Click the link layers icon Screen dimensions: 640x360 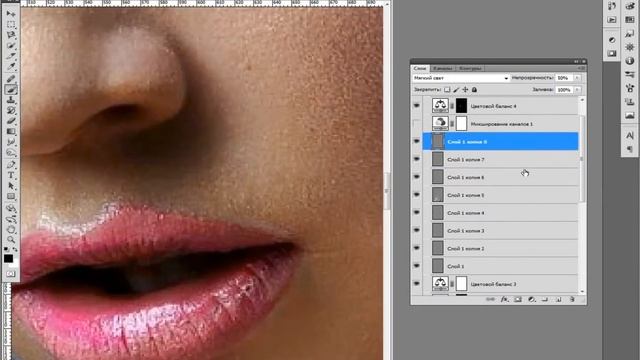(491, 299)
